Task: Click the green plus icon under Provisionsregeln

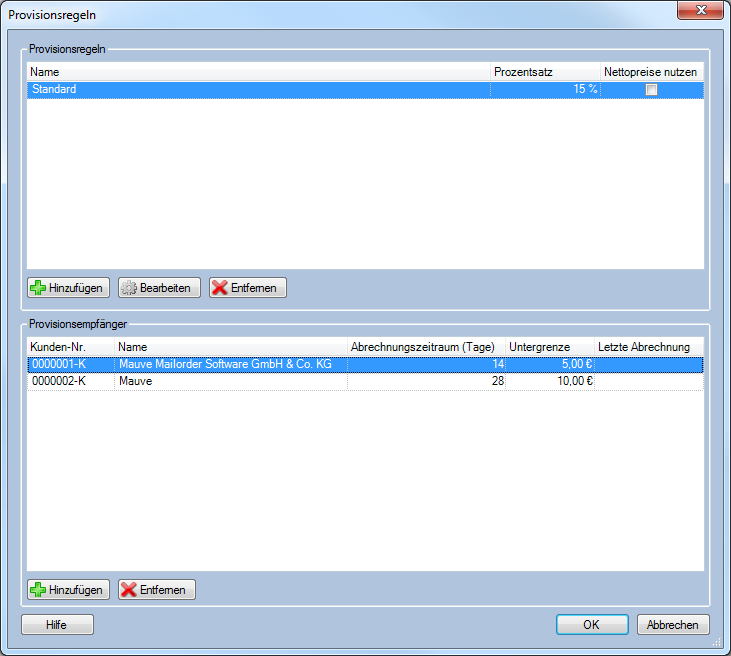Action: pyautogui.click(x=38, y=288)
